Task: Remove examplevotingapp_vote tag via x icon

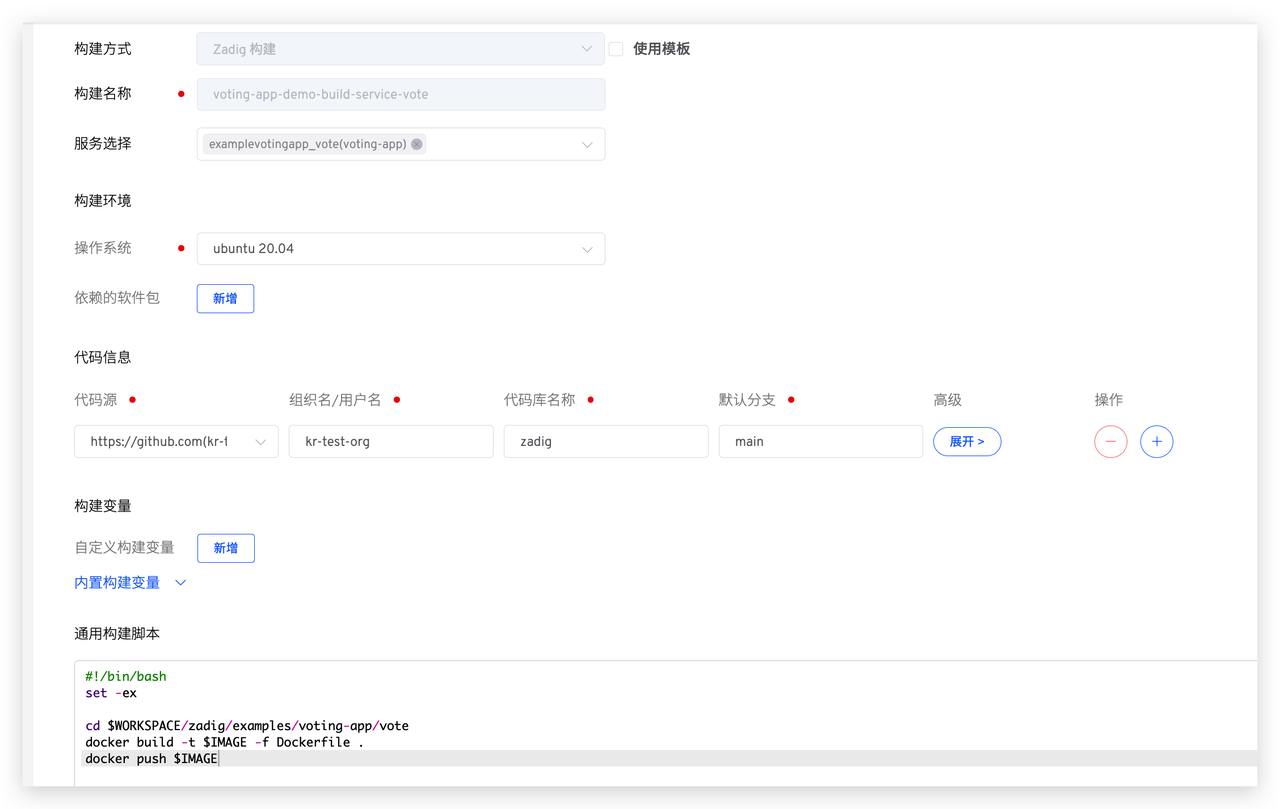Action: coord(417,144)
